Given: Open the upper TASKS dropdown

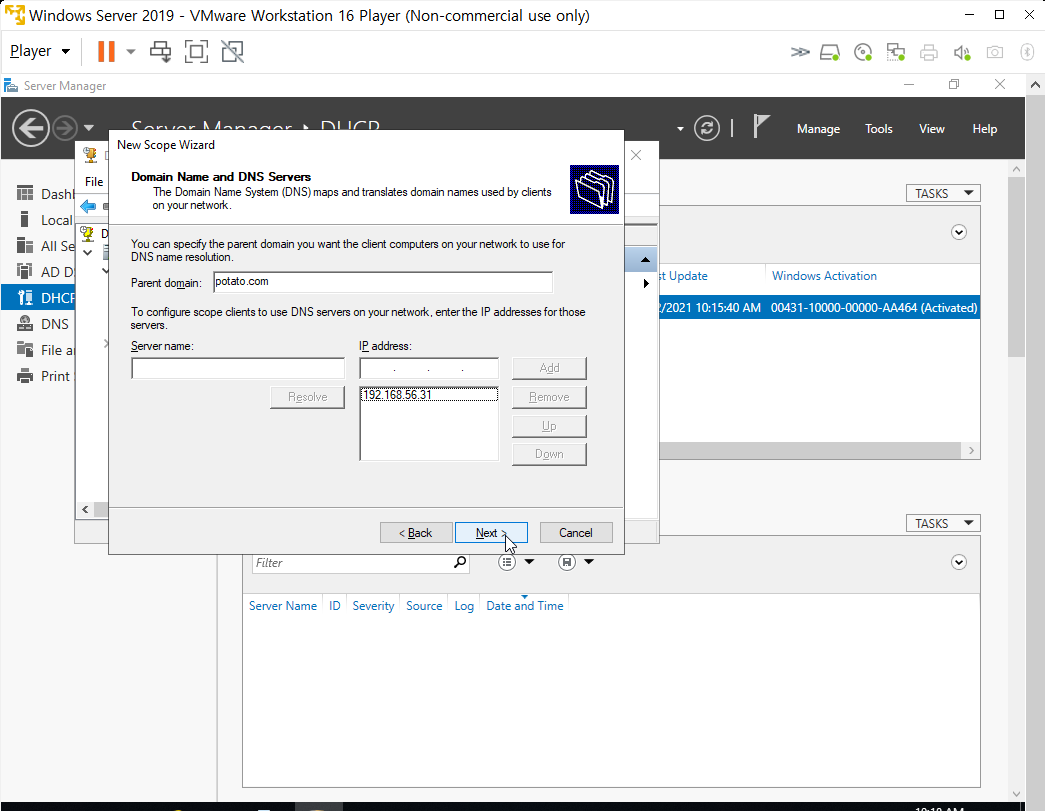Looking at the screenshot, I should tap(943, 193).
